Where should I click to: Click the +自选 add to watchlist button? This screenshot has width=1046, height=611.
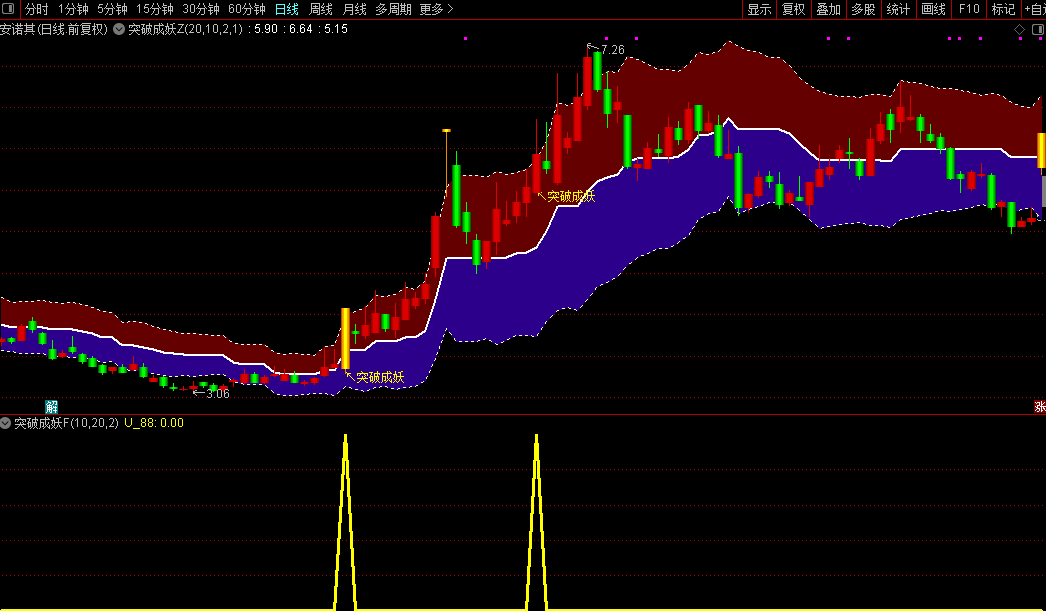pos(1035,9)
